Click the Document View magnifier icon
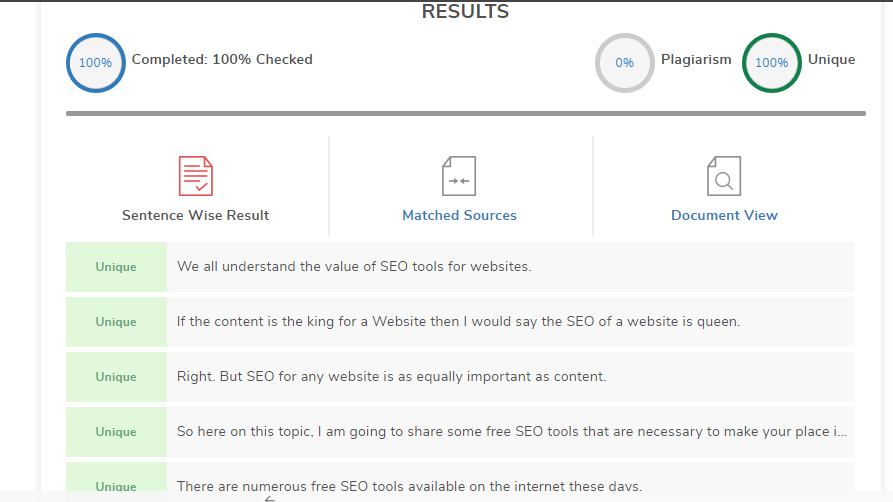This screenshot has height=502, width=893. coord(724,176)
